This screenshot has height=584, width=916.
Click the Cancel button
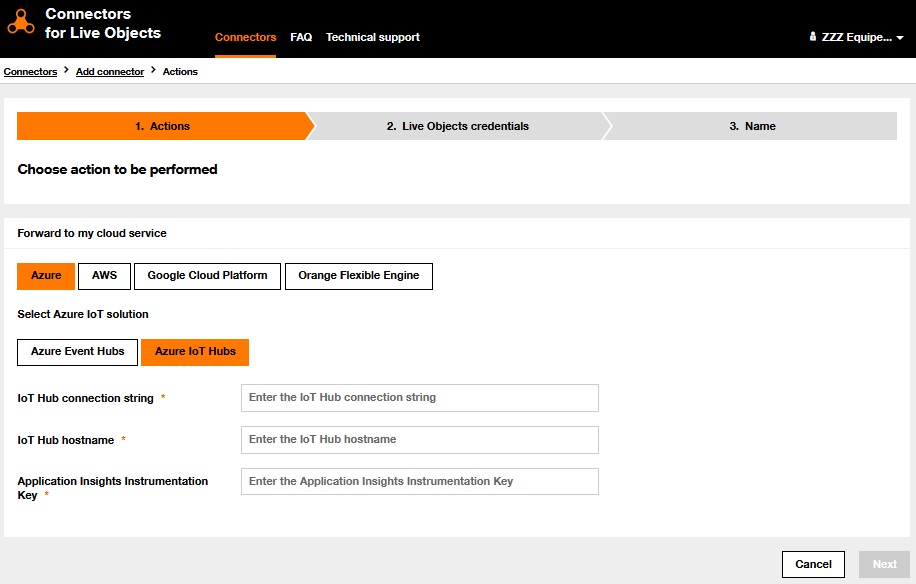coord(813,564)
